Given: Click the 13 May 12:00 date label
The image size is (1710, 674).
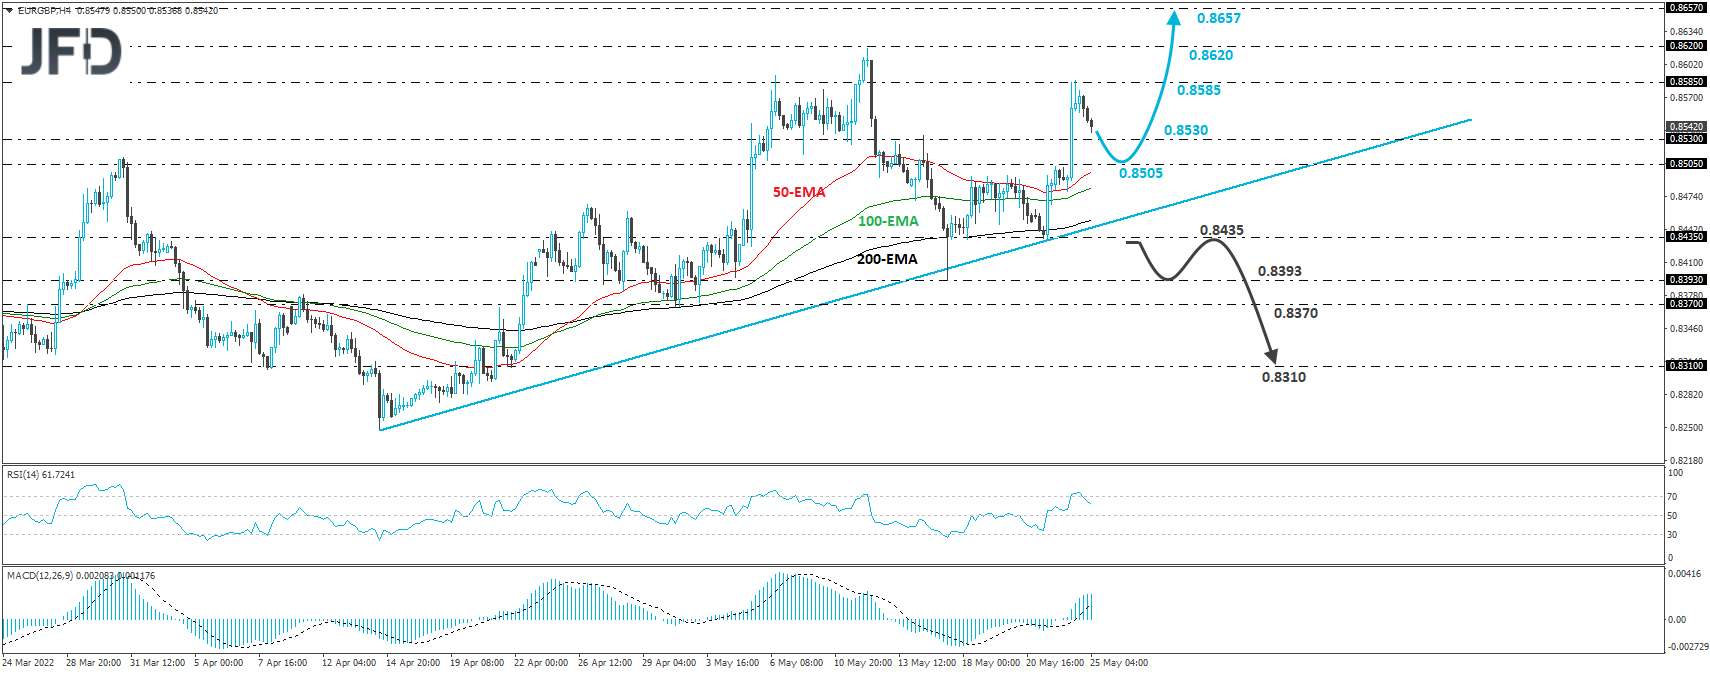Looking at the screenshot, I should click(x=927, y=663).
